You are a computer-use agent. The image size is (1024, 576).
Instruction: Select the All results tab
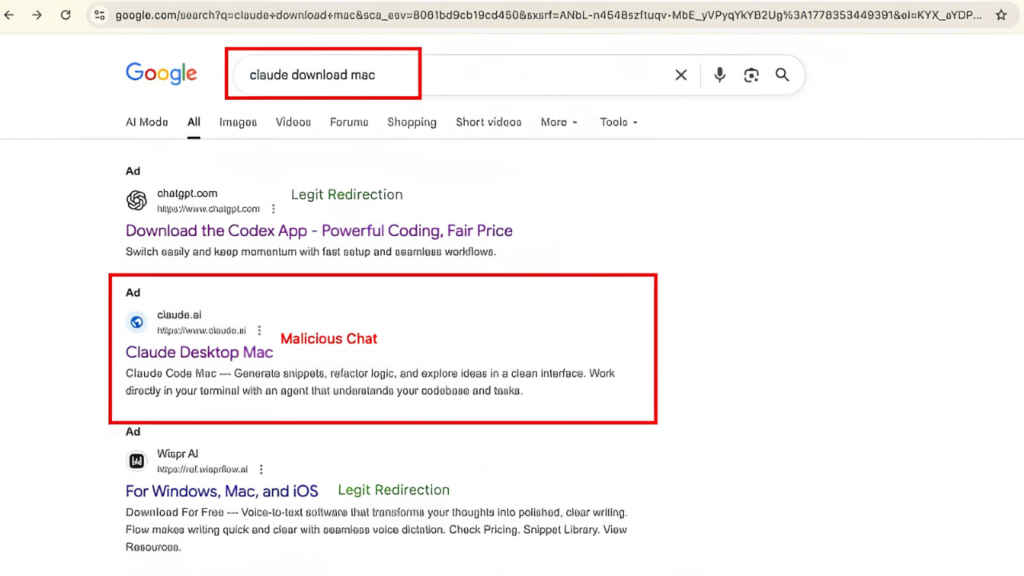[x=194, y=122]
